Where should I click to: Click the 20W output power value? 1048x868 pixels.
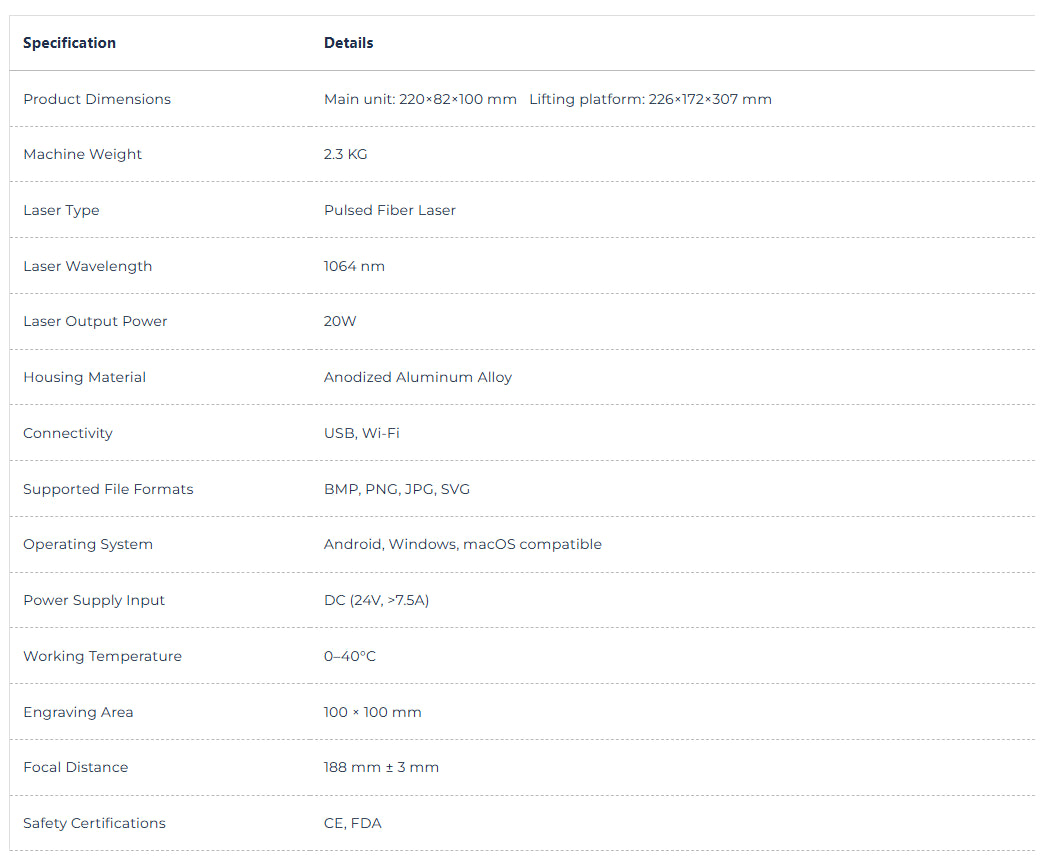[x=340, y=321]
